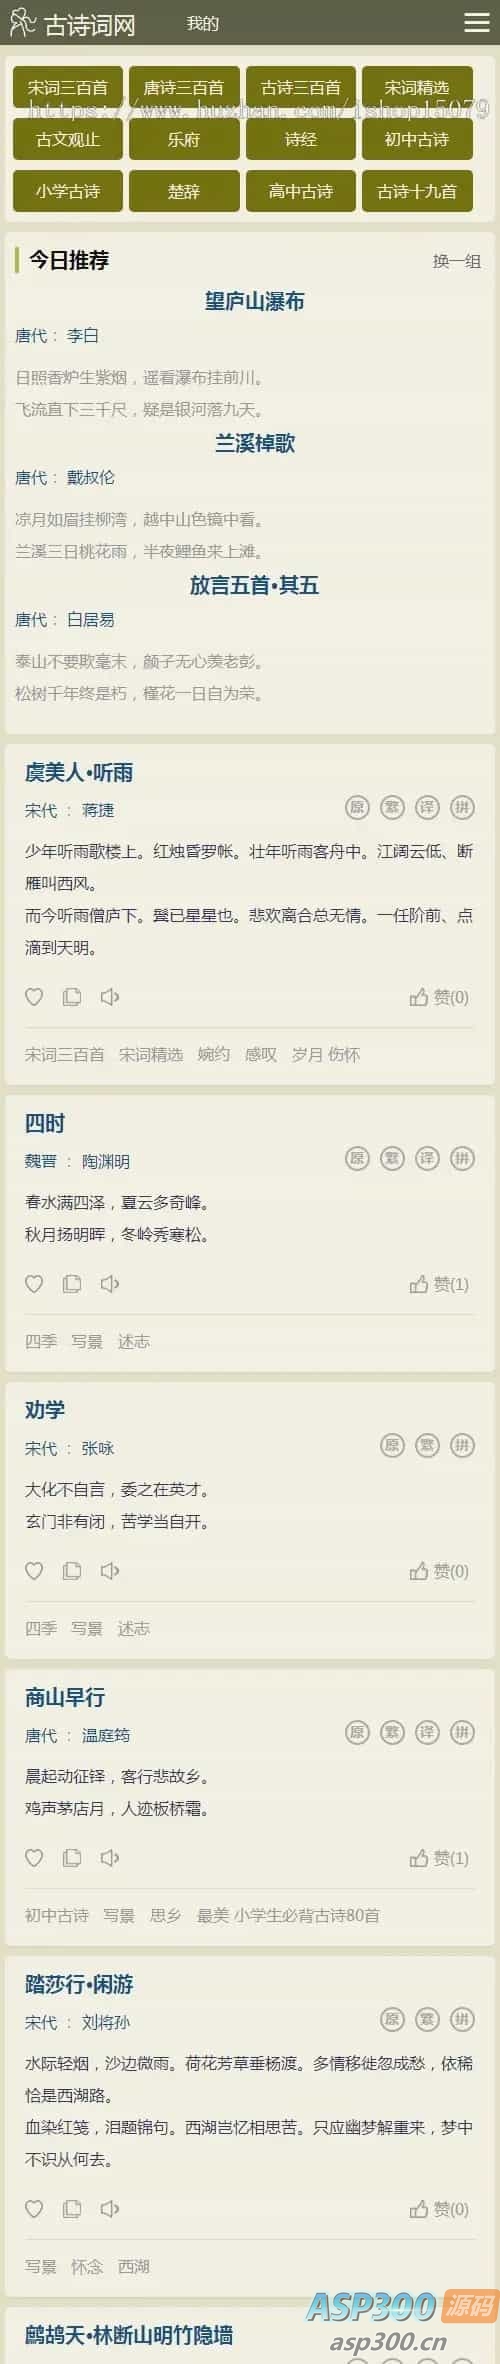Viewport: 500px width, 2364px height.
Task: Open 宋词三百首 category
Action: pos(68,88)
